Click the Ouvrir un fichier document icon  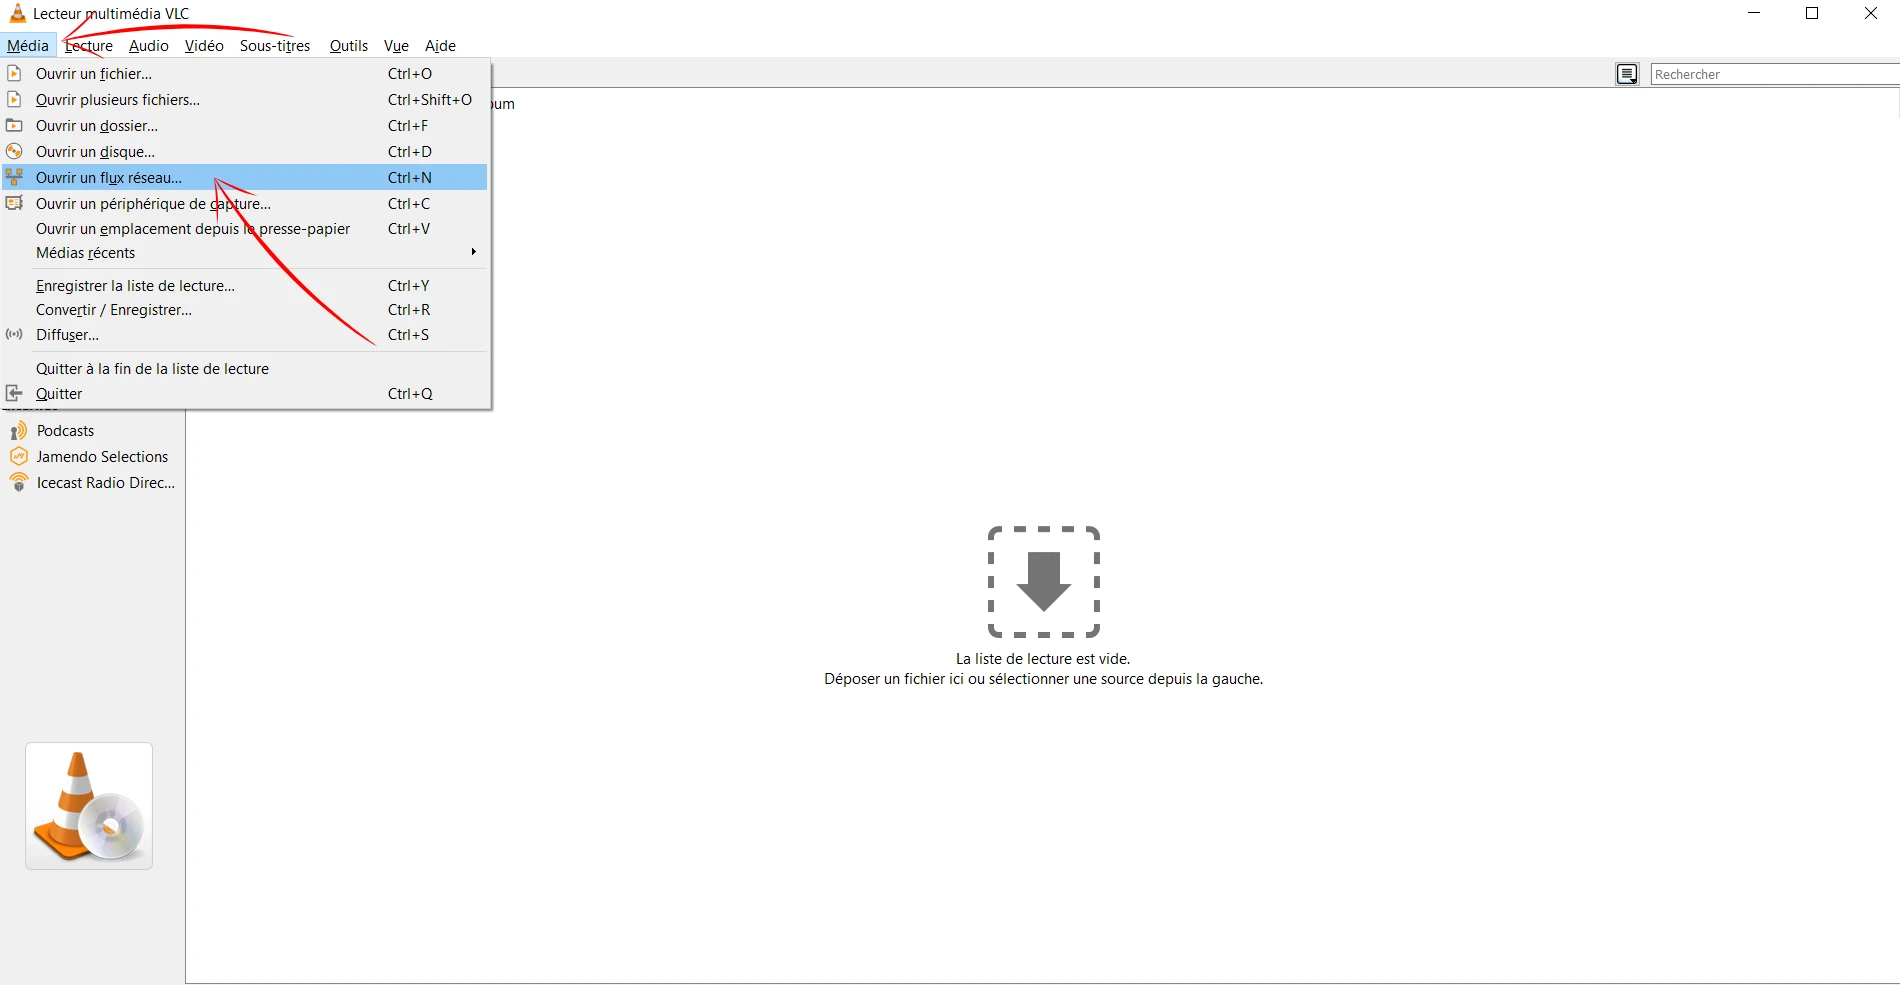14,73
